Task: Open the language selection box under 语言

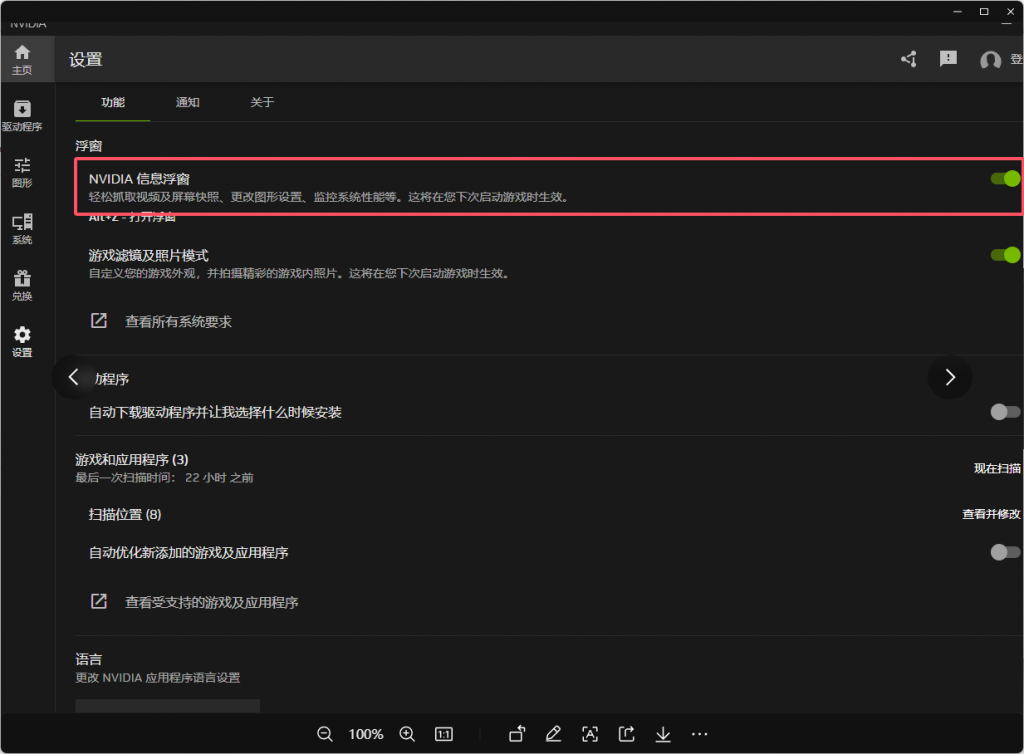Action: click(168, 706)
